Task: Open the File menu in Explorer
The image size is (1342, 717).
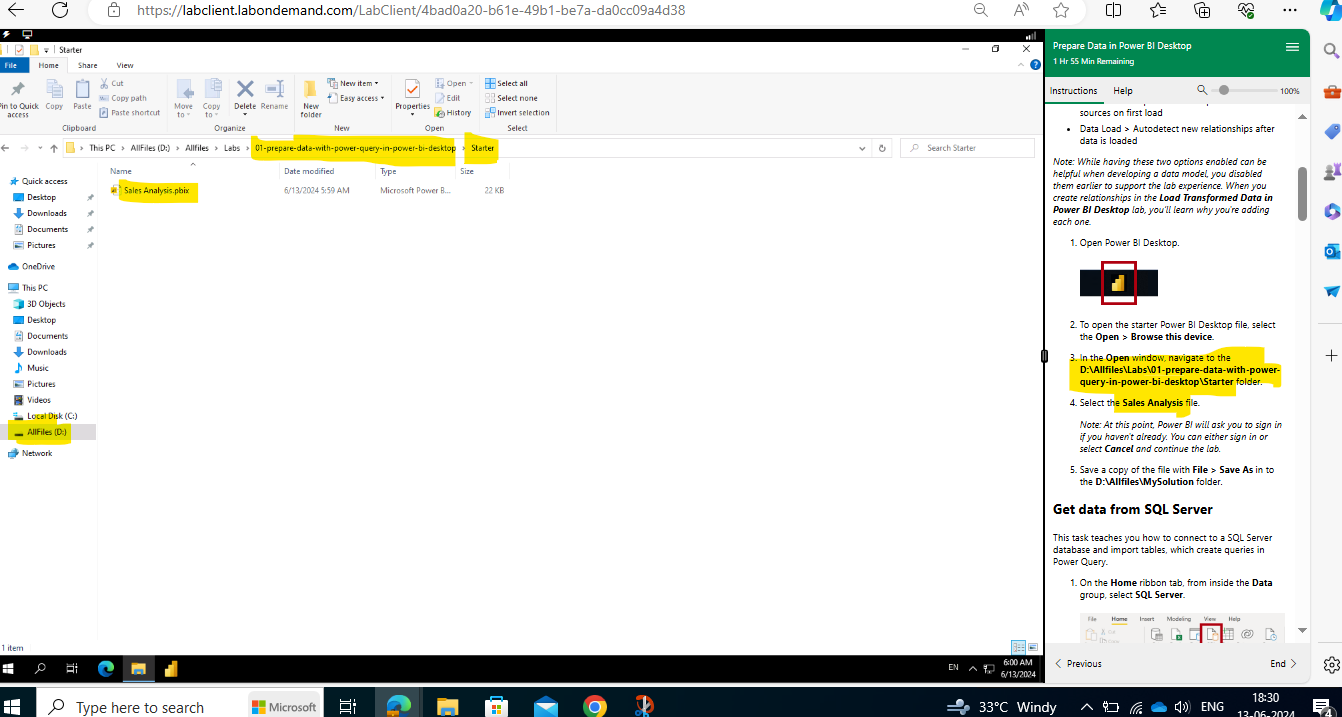Action: click(x=11, y=65)
